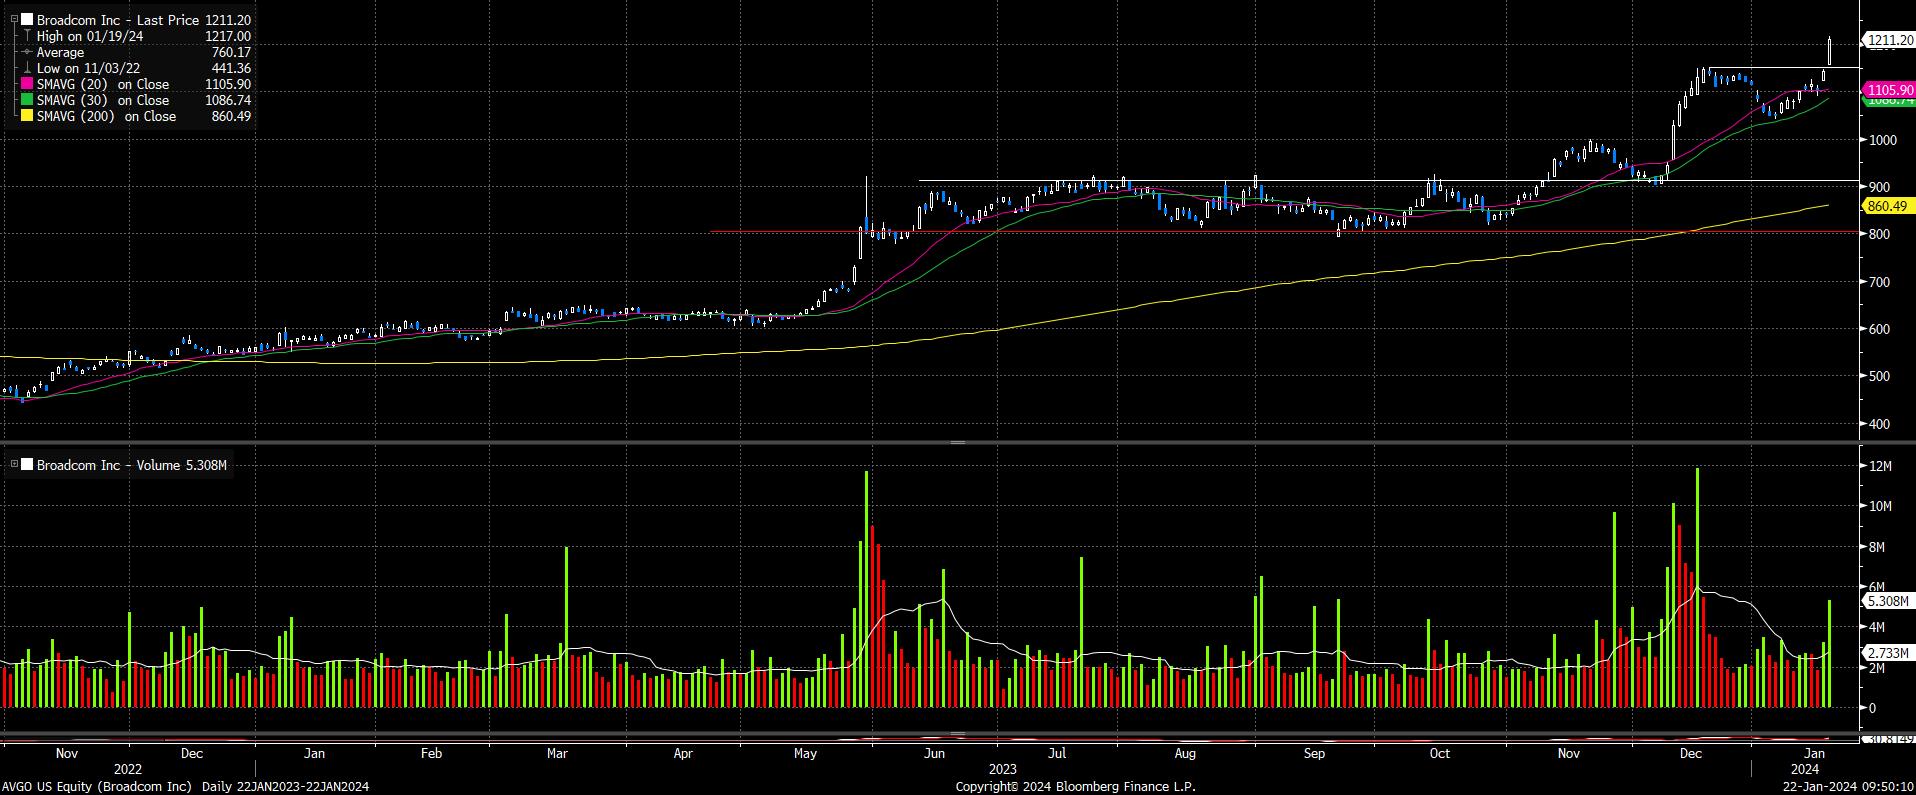The height and width of the screenshot is (795, 1916).
Task: Click the 500 price axis label
Action: pos(1880,376)
